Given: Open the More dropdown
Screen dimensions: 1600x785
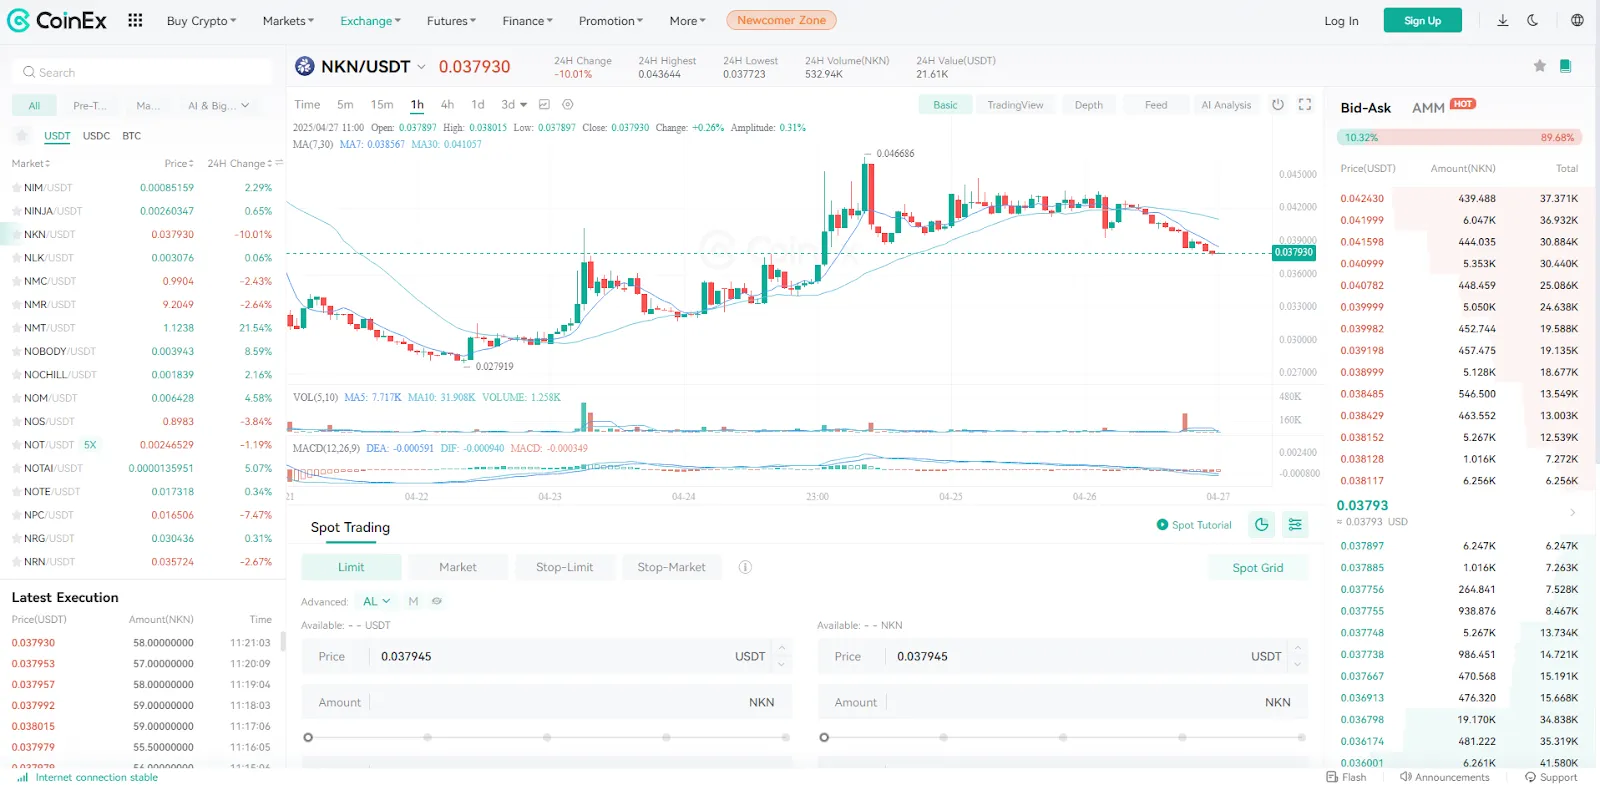Looking at the screenshot, I should click(x=687, y=20).
